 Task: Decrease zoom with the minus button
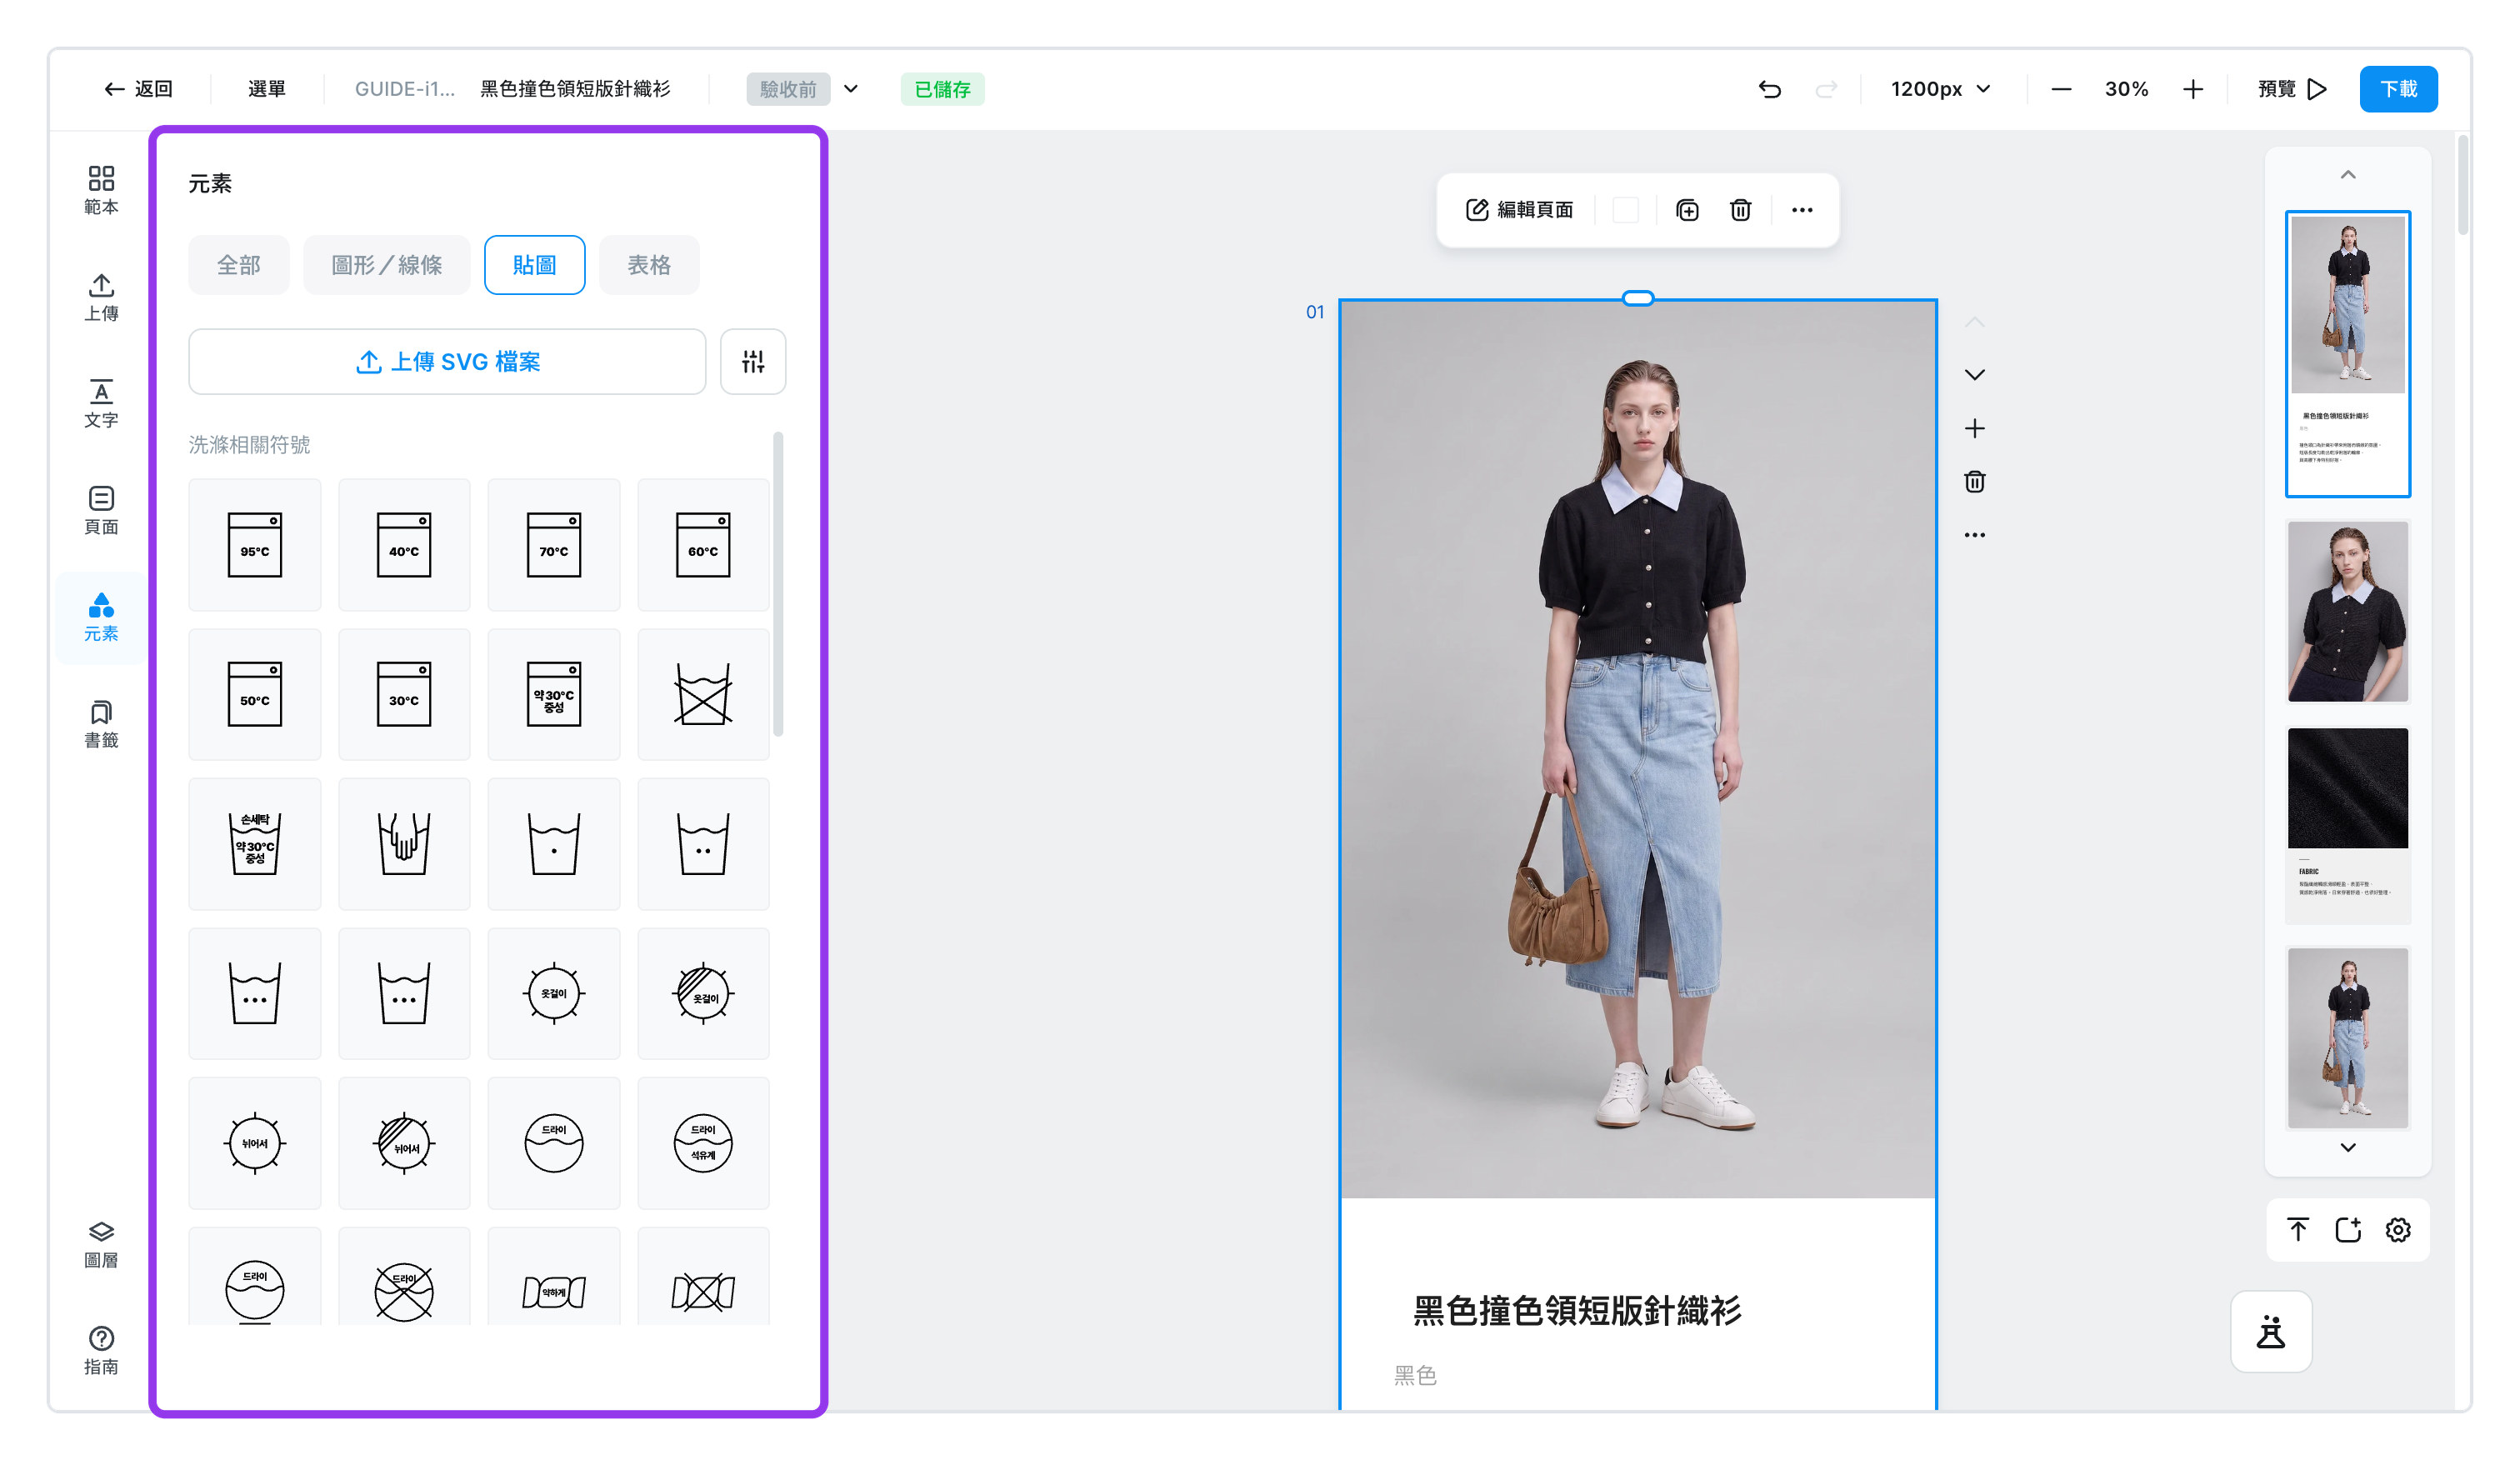click(x=2061, y=89)
